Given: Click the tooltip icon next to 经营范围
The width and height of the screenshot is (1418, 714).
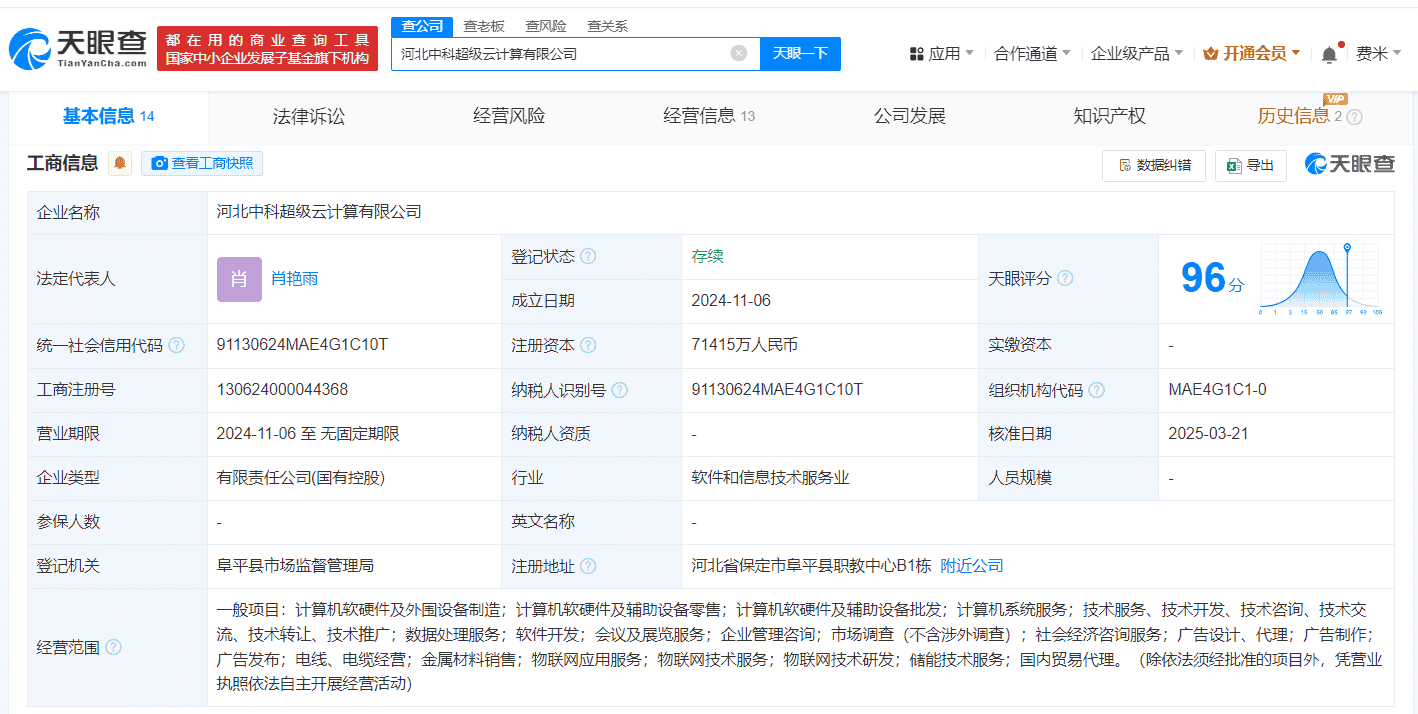Looking at the screenshot, I should pos(114,647).
